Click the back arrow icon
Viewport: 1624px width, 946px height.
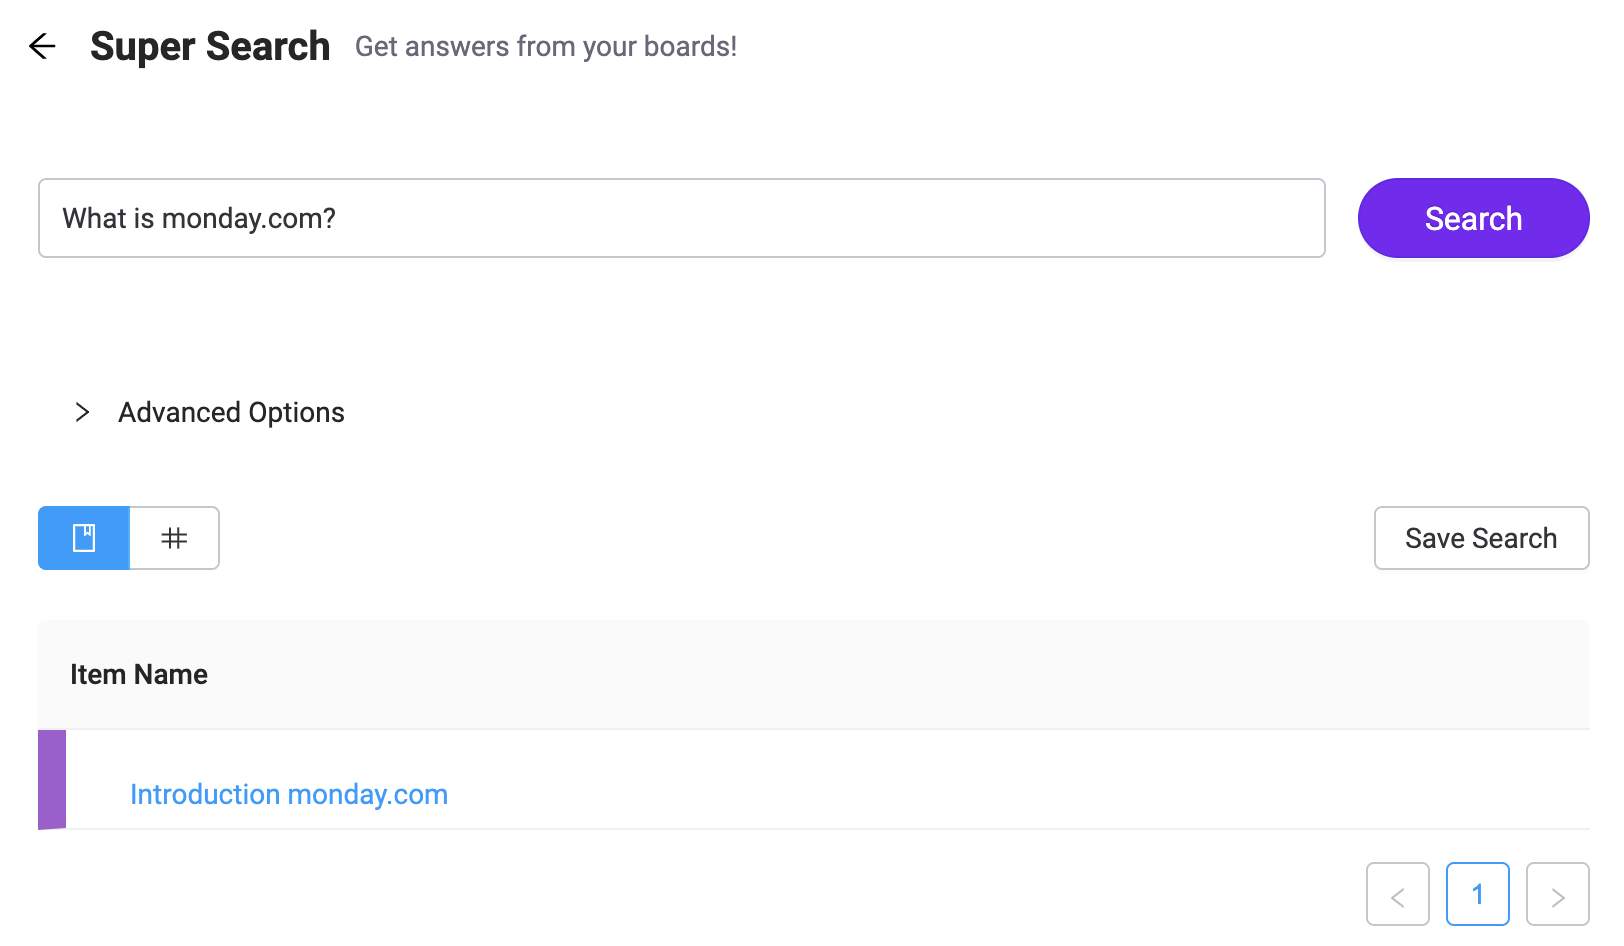tap(42, 46)
